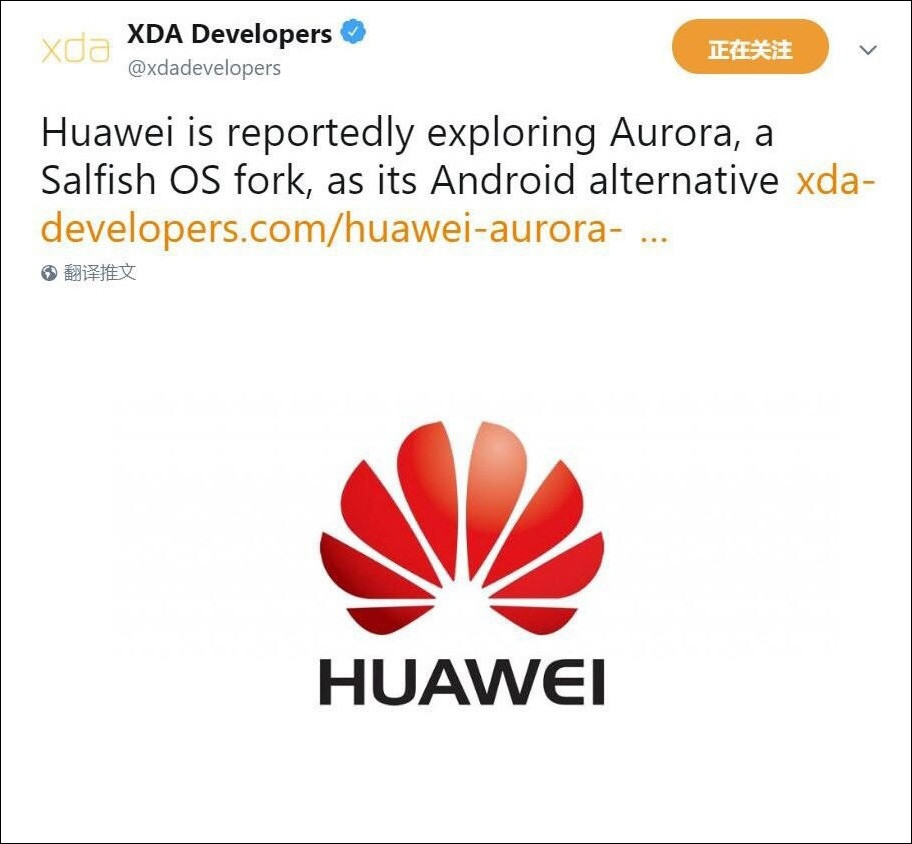Translate the tweet via 翻译推文
This screenshot has width=912, height=844.
tap(99, 272)
